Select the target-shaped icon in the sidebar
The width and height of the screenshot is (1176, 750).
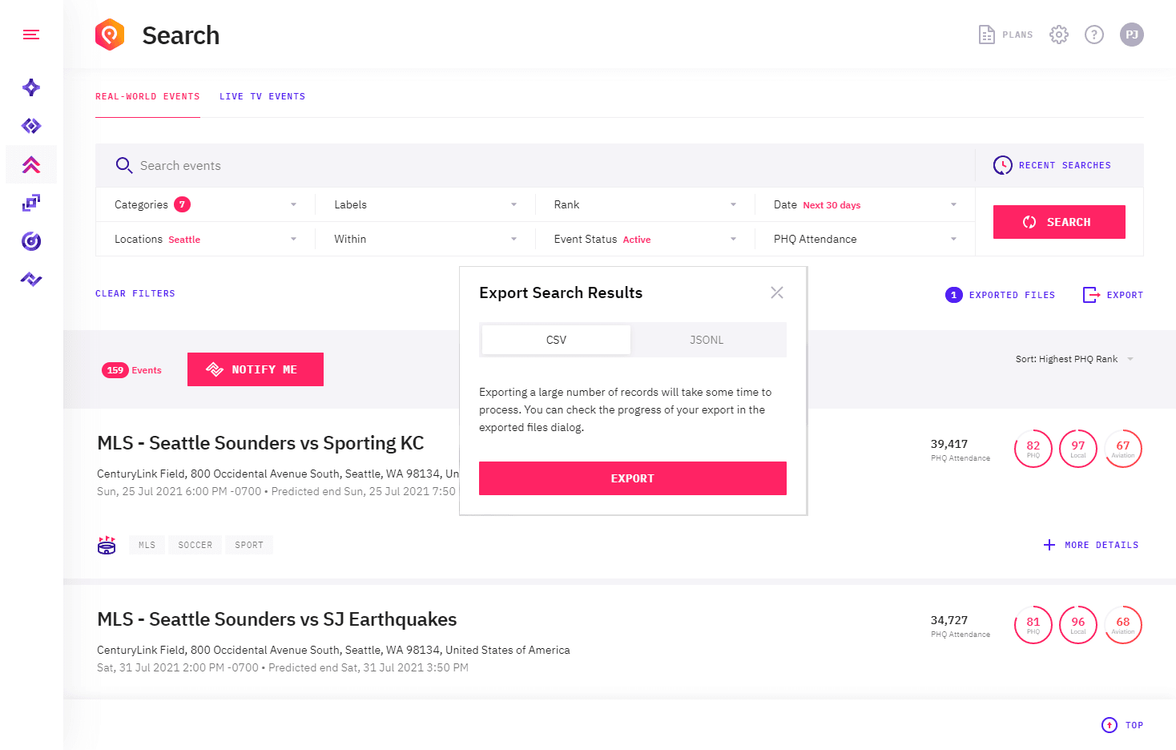pos(30,240)
